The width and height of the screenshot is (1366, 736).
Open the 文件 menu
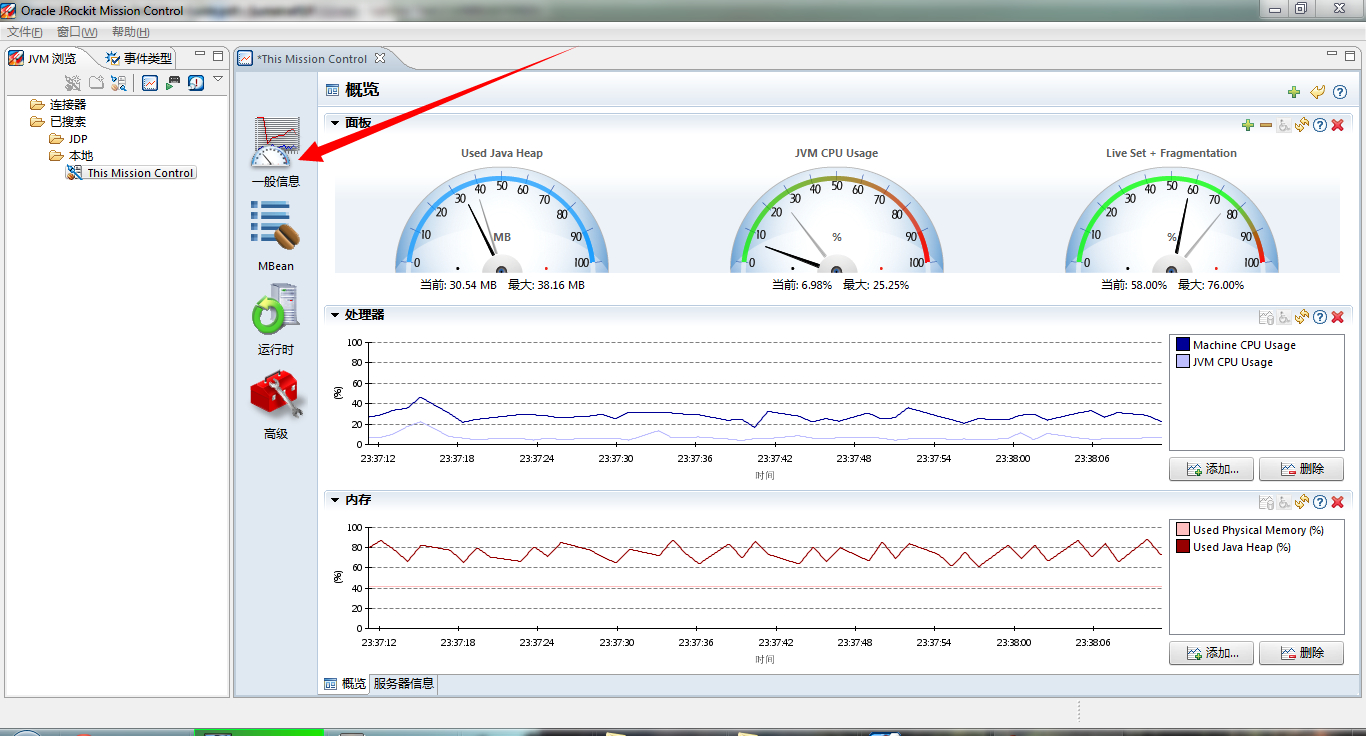tap(25, 32)
